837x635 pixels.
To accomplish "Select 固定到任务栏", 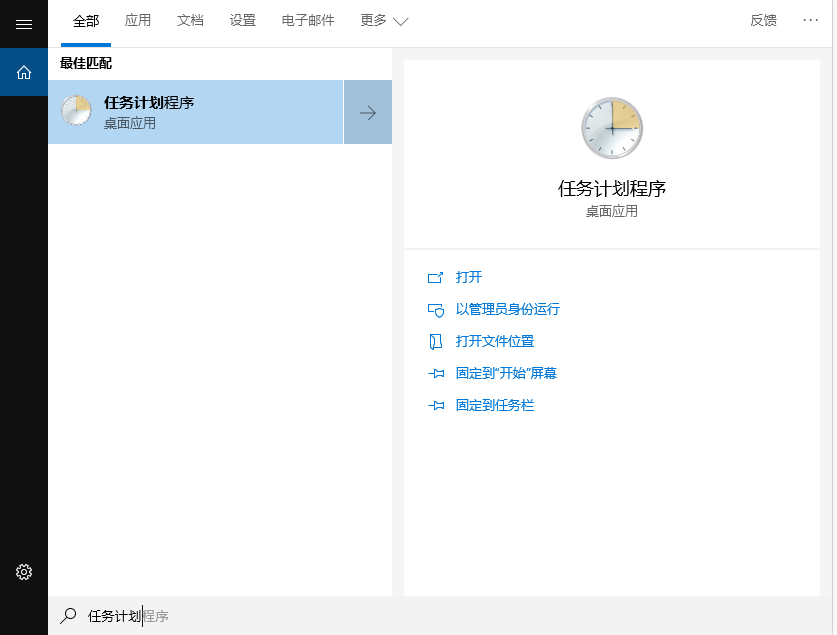I will pyautogui.click(x=495, y=405).
